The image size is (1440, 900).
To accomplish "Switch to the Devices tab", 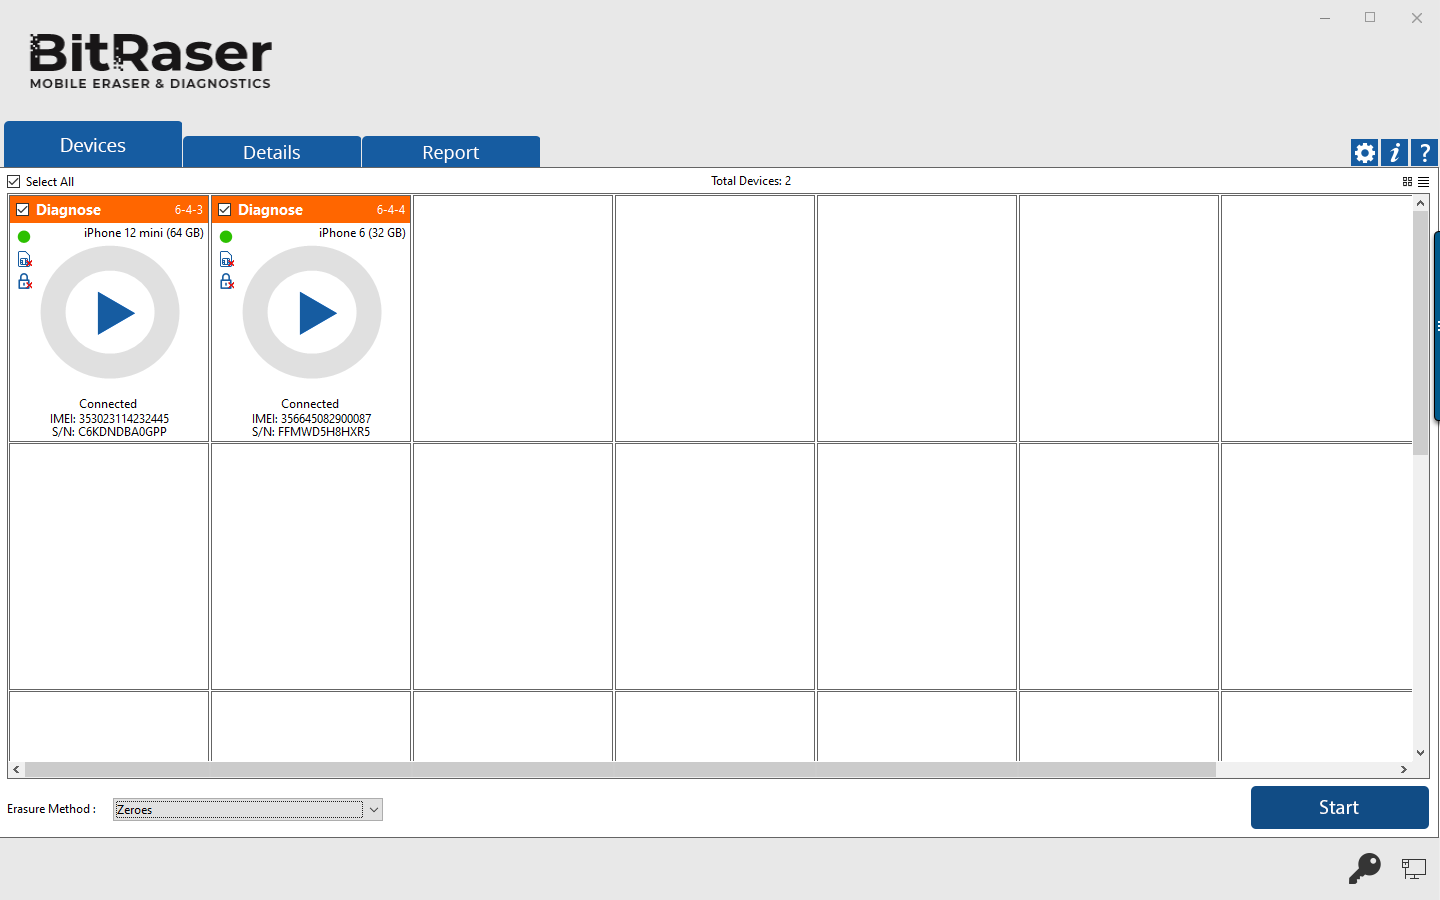I will tap(93, 145).
